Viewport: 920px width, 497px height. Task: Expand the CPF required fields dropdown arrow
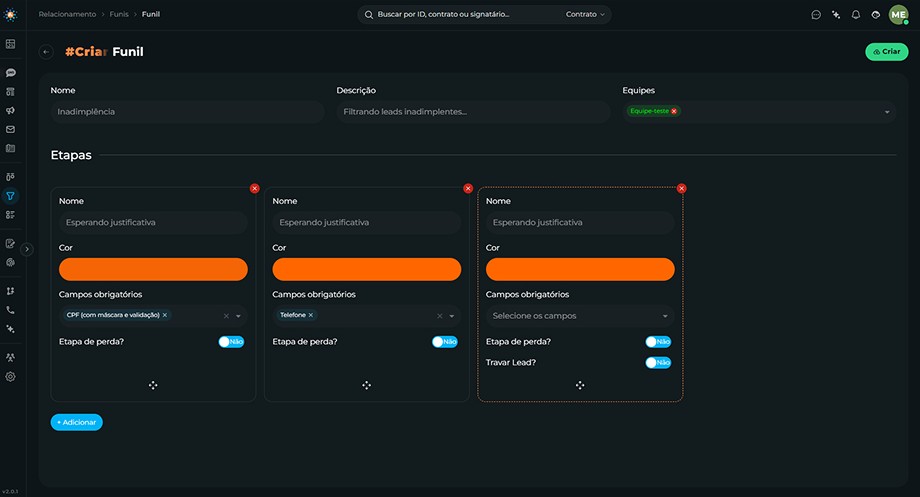(x=238, y=316)
